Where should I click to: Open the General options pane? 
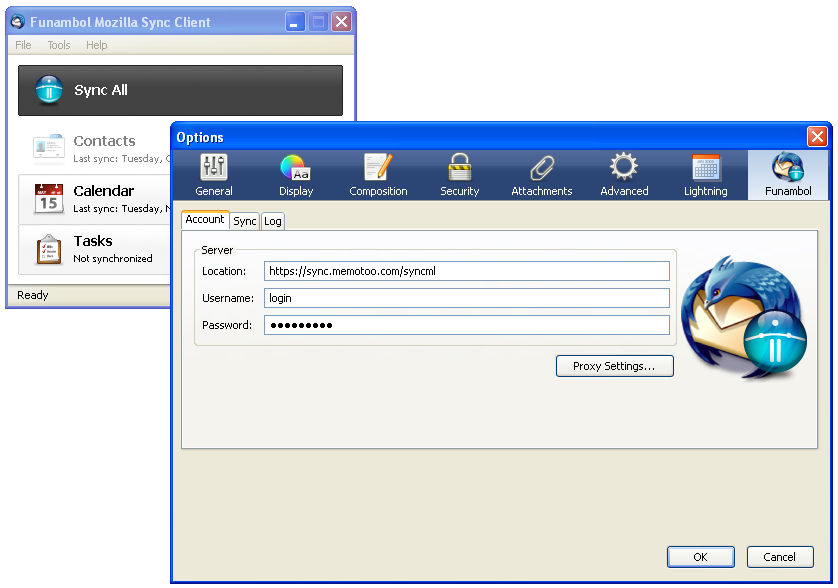tap(214, 175)
